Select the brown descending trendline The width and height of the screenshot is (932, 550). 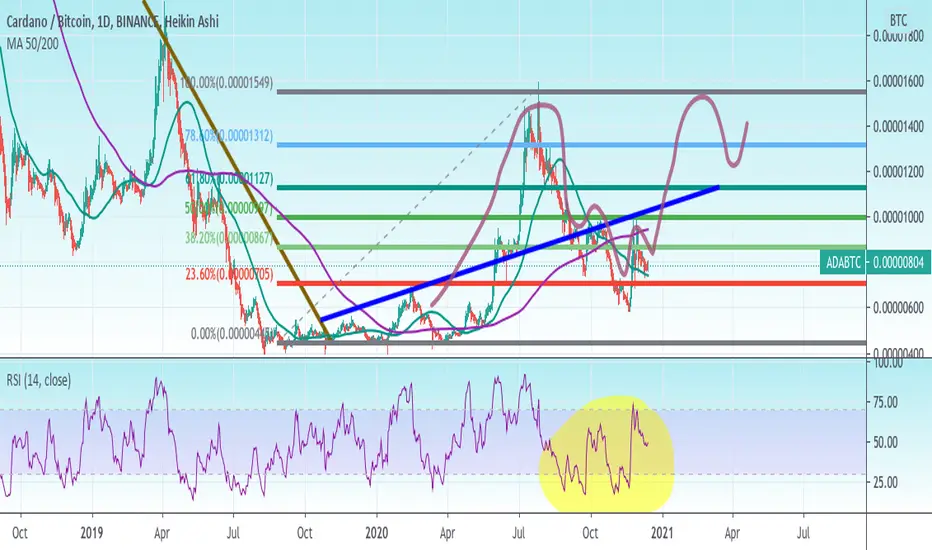(235, 169)
